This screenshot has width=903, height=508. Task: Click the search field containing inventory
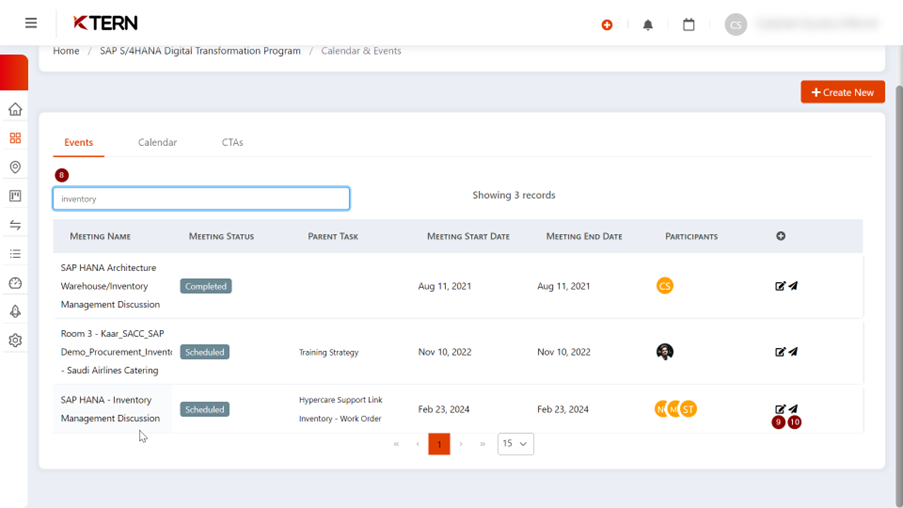201,199
